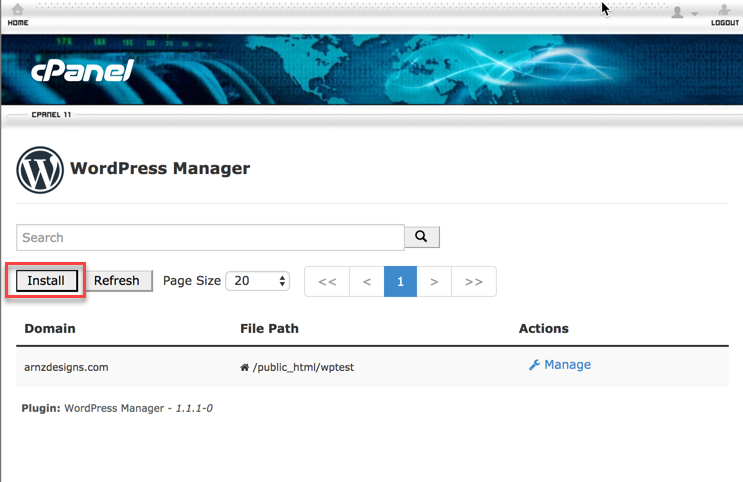Click the CPANEL 11 label

coord(51,115)
